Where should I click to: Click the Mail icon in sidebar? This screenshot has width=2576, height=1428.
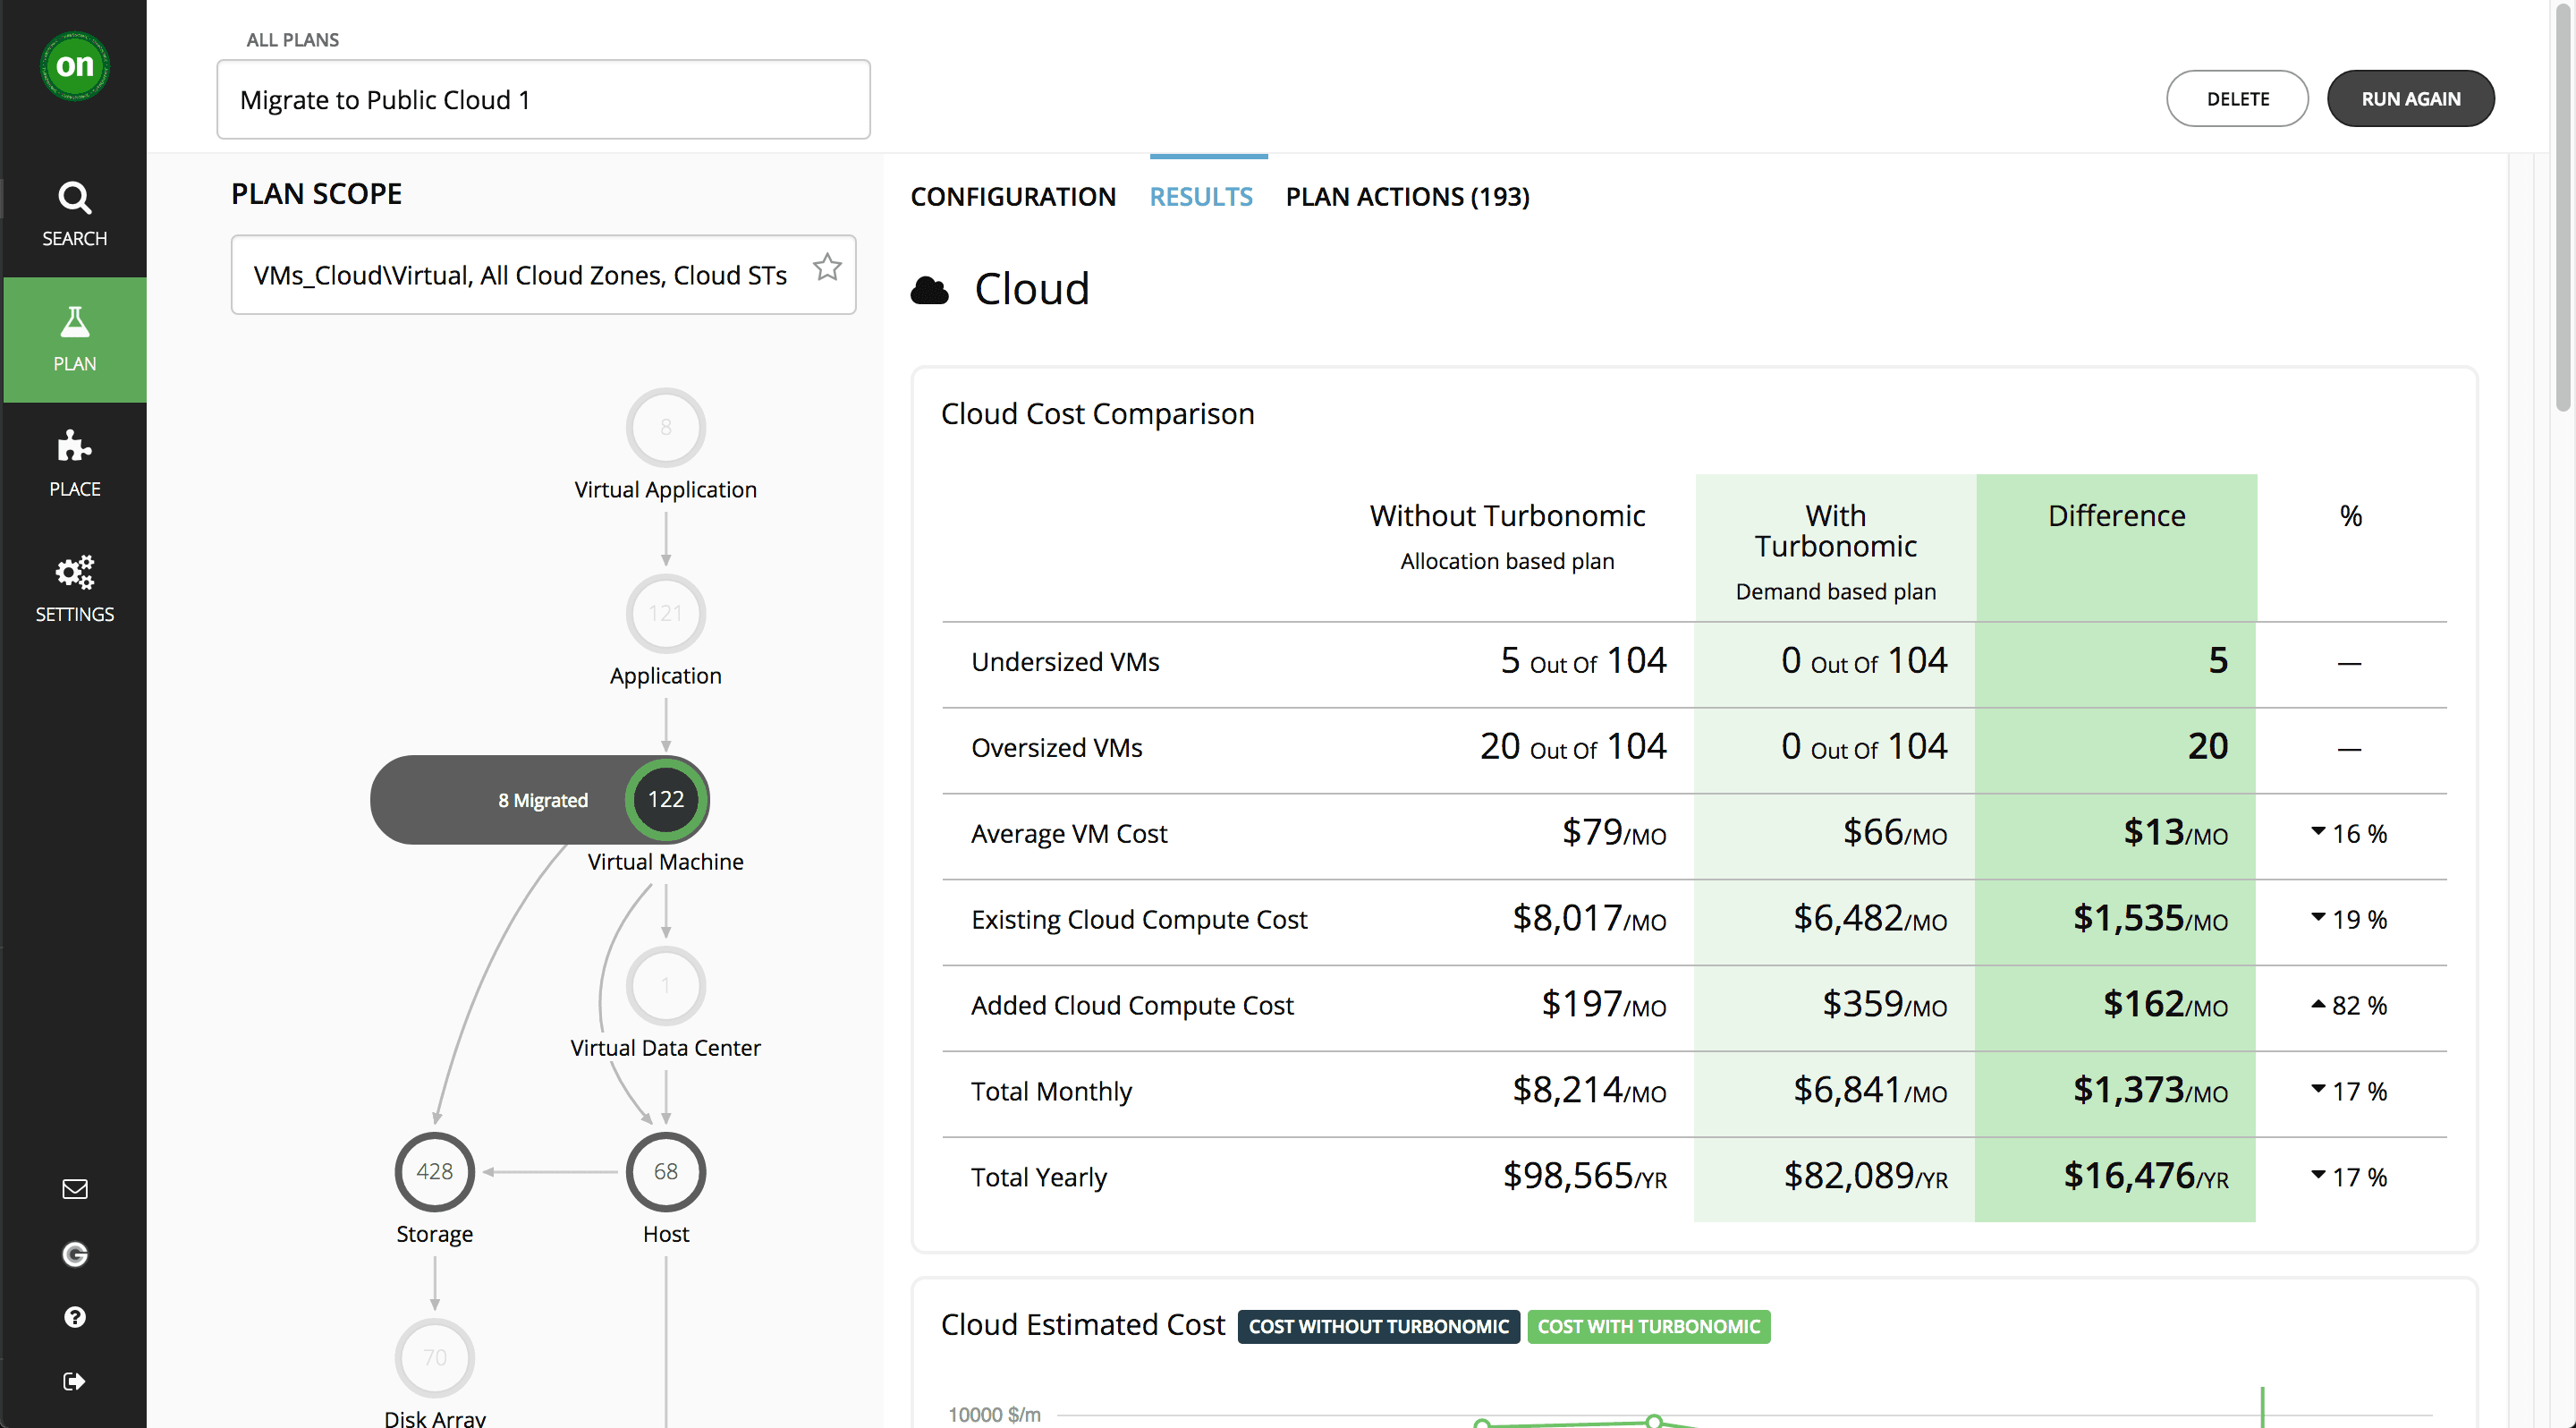click(74, 1189)
